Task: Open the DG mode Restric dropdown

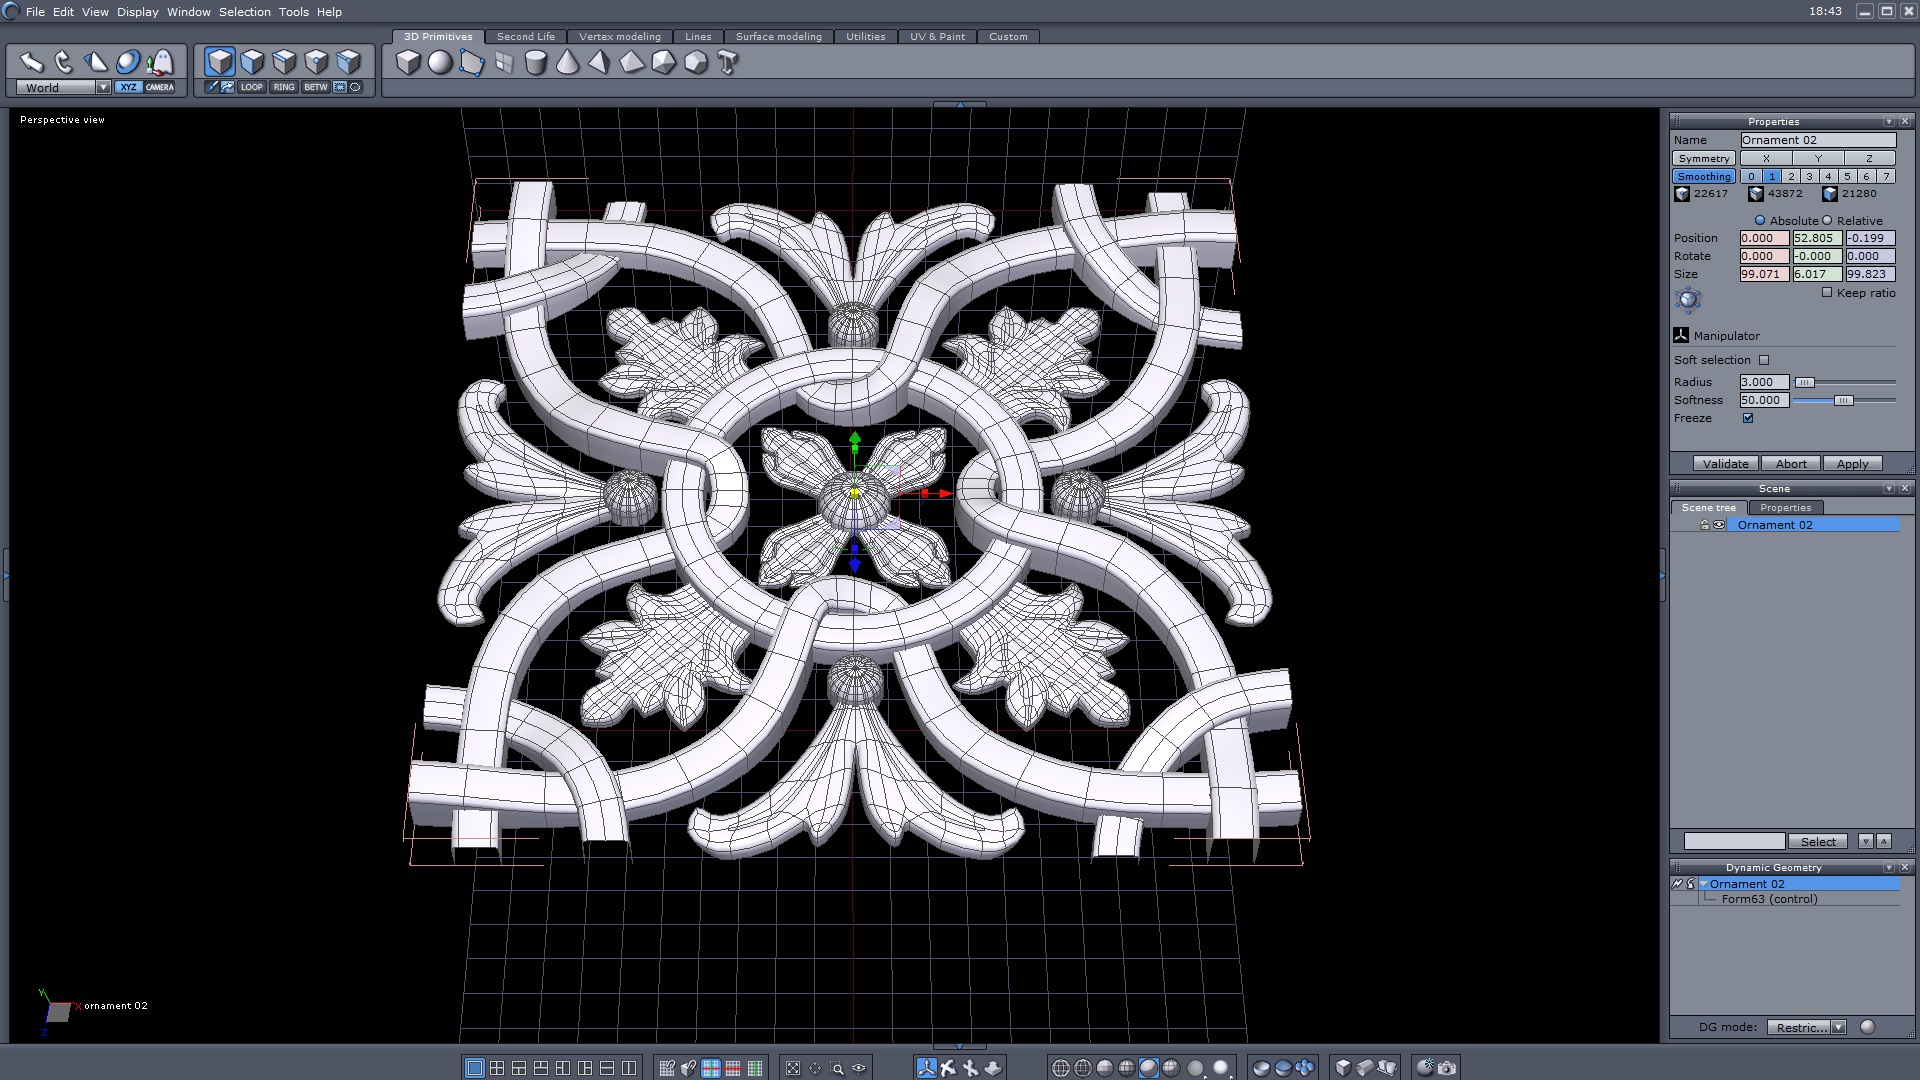Action: 1838,1027
